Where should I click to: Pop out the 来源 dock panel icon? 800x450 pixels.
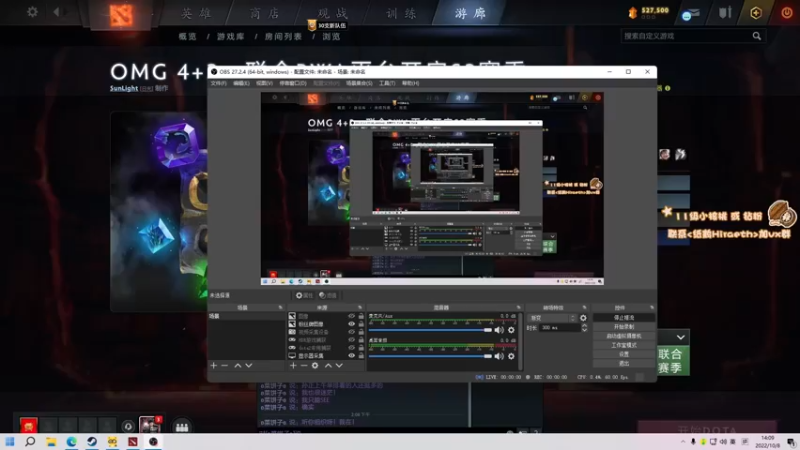click(360, 308)
